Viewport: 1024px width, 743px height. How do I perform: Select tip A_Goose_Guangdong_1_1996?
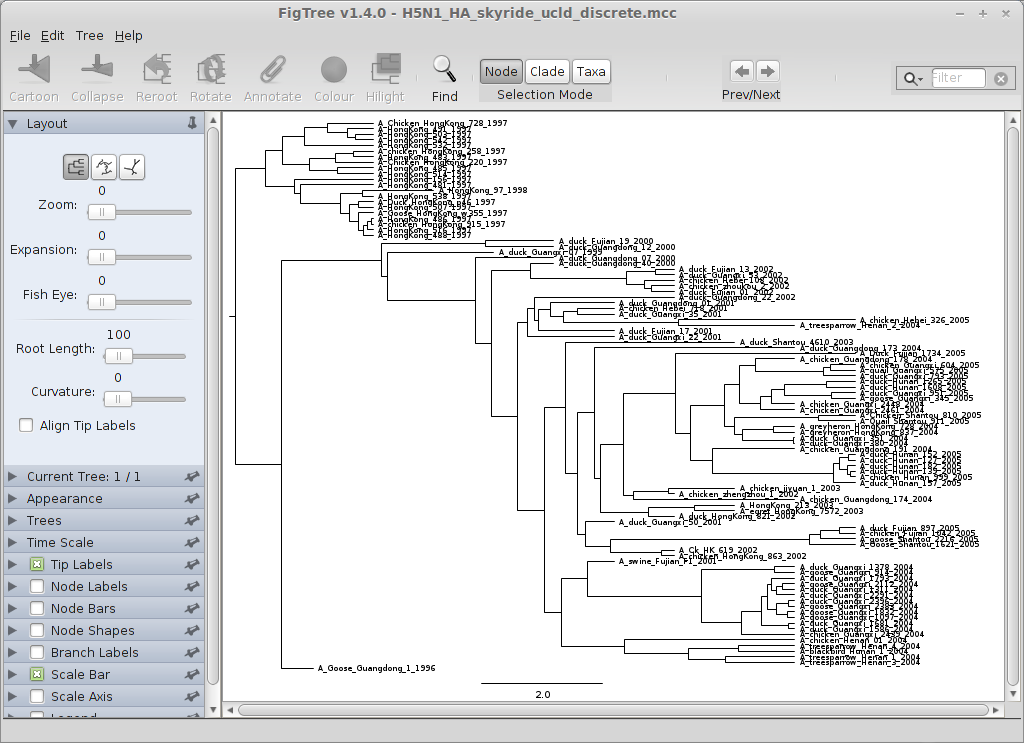376,668
